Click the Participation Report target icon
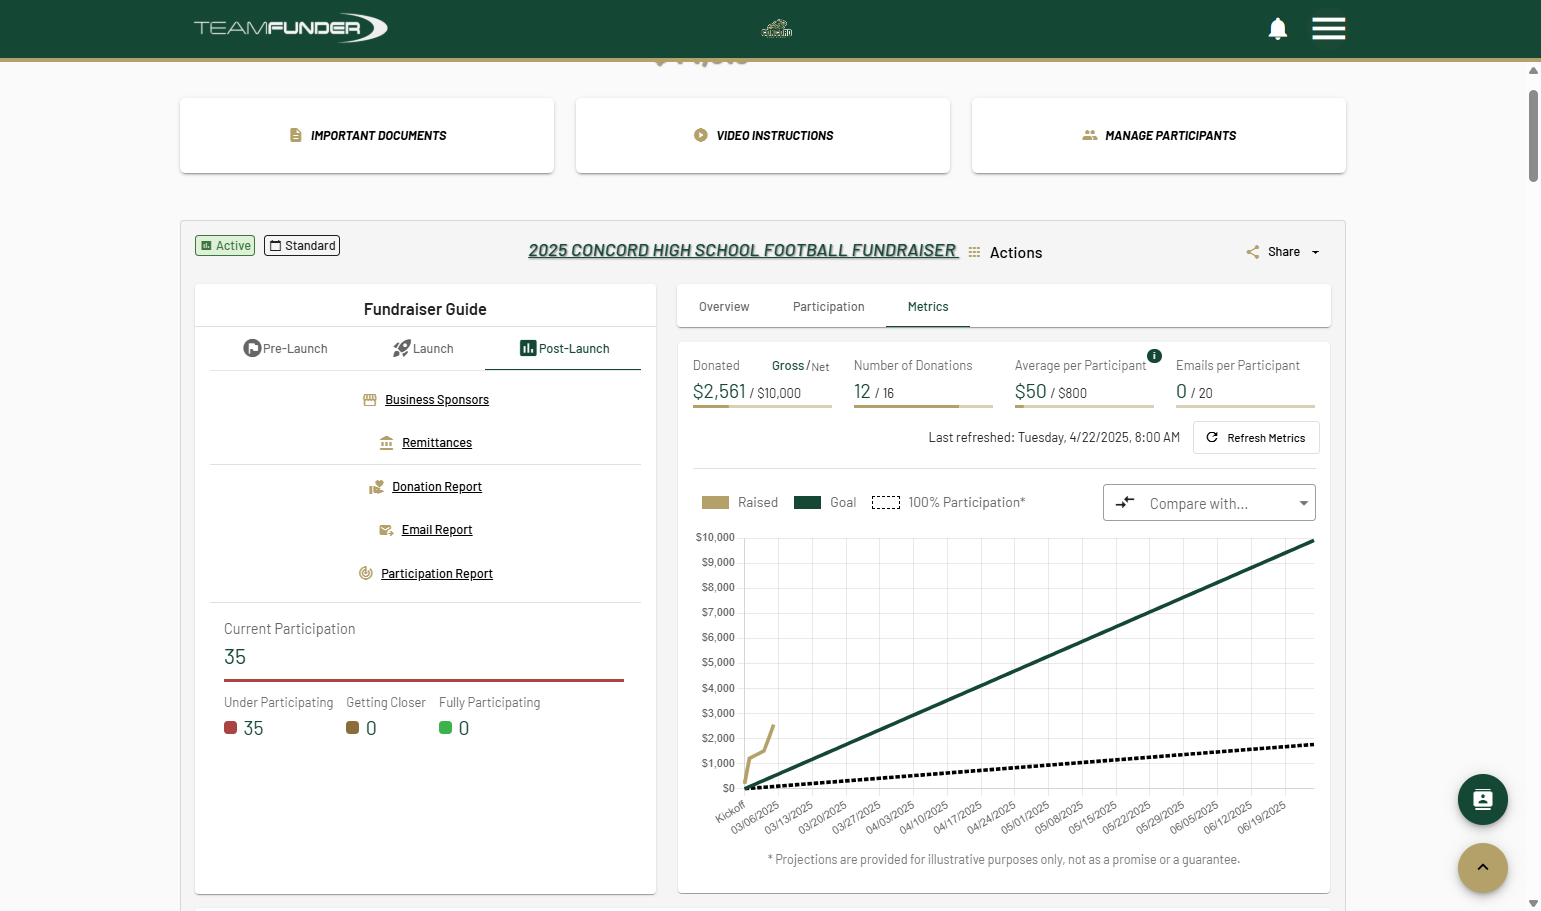 pos(366,574)
